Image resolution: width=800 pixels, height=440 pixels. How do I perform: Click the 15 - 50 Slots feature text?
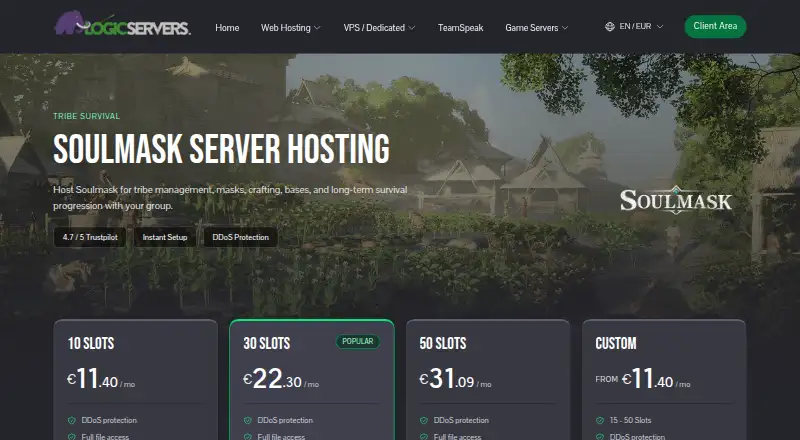click(631, 421)
